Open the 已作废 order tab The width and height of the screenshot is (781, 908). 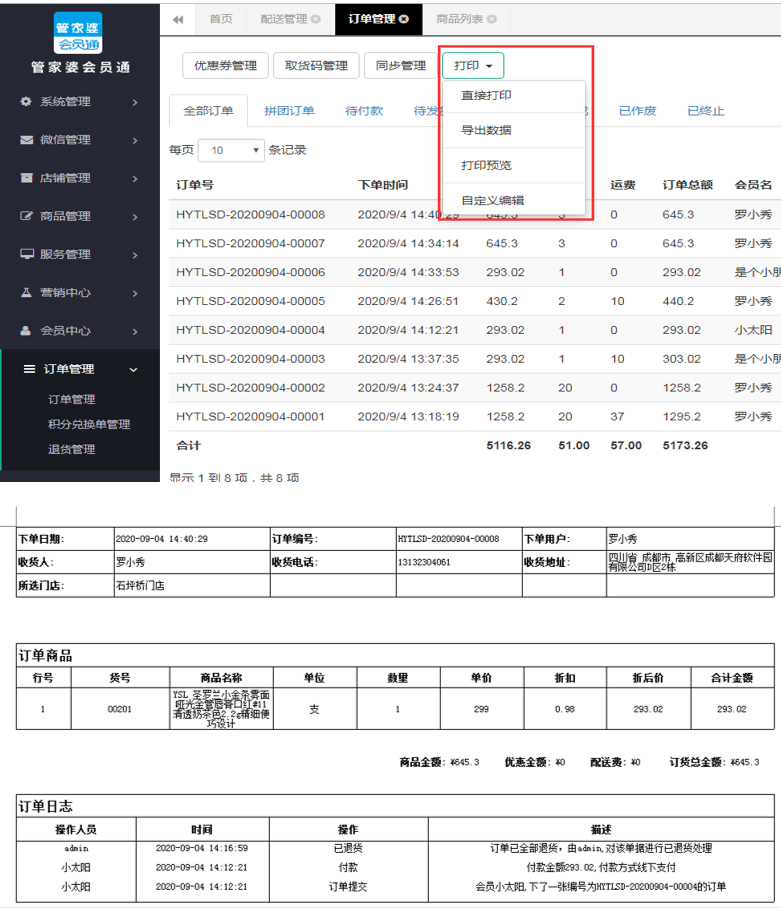tap(637, 111)
